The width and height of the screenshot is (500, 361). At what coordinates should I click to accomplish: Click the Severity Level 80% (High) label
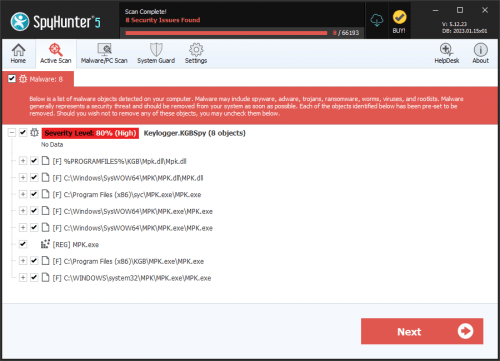90,133
